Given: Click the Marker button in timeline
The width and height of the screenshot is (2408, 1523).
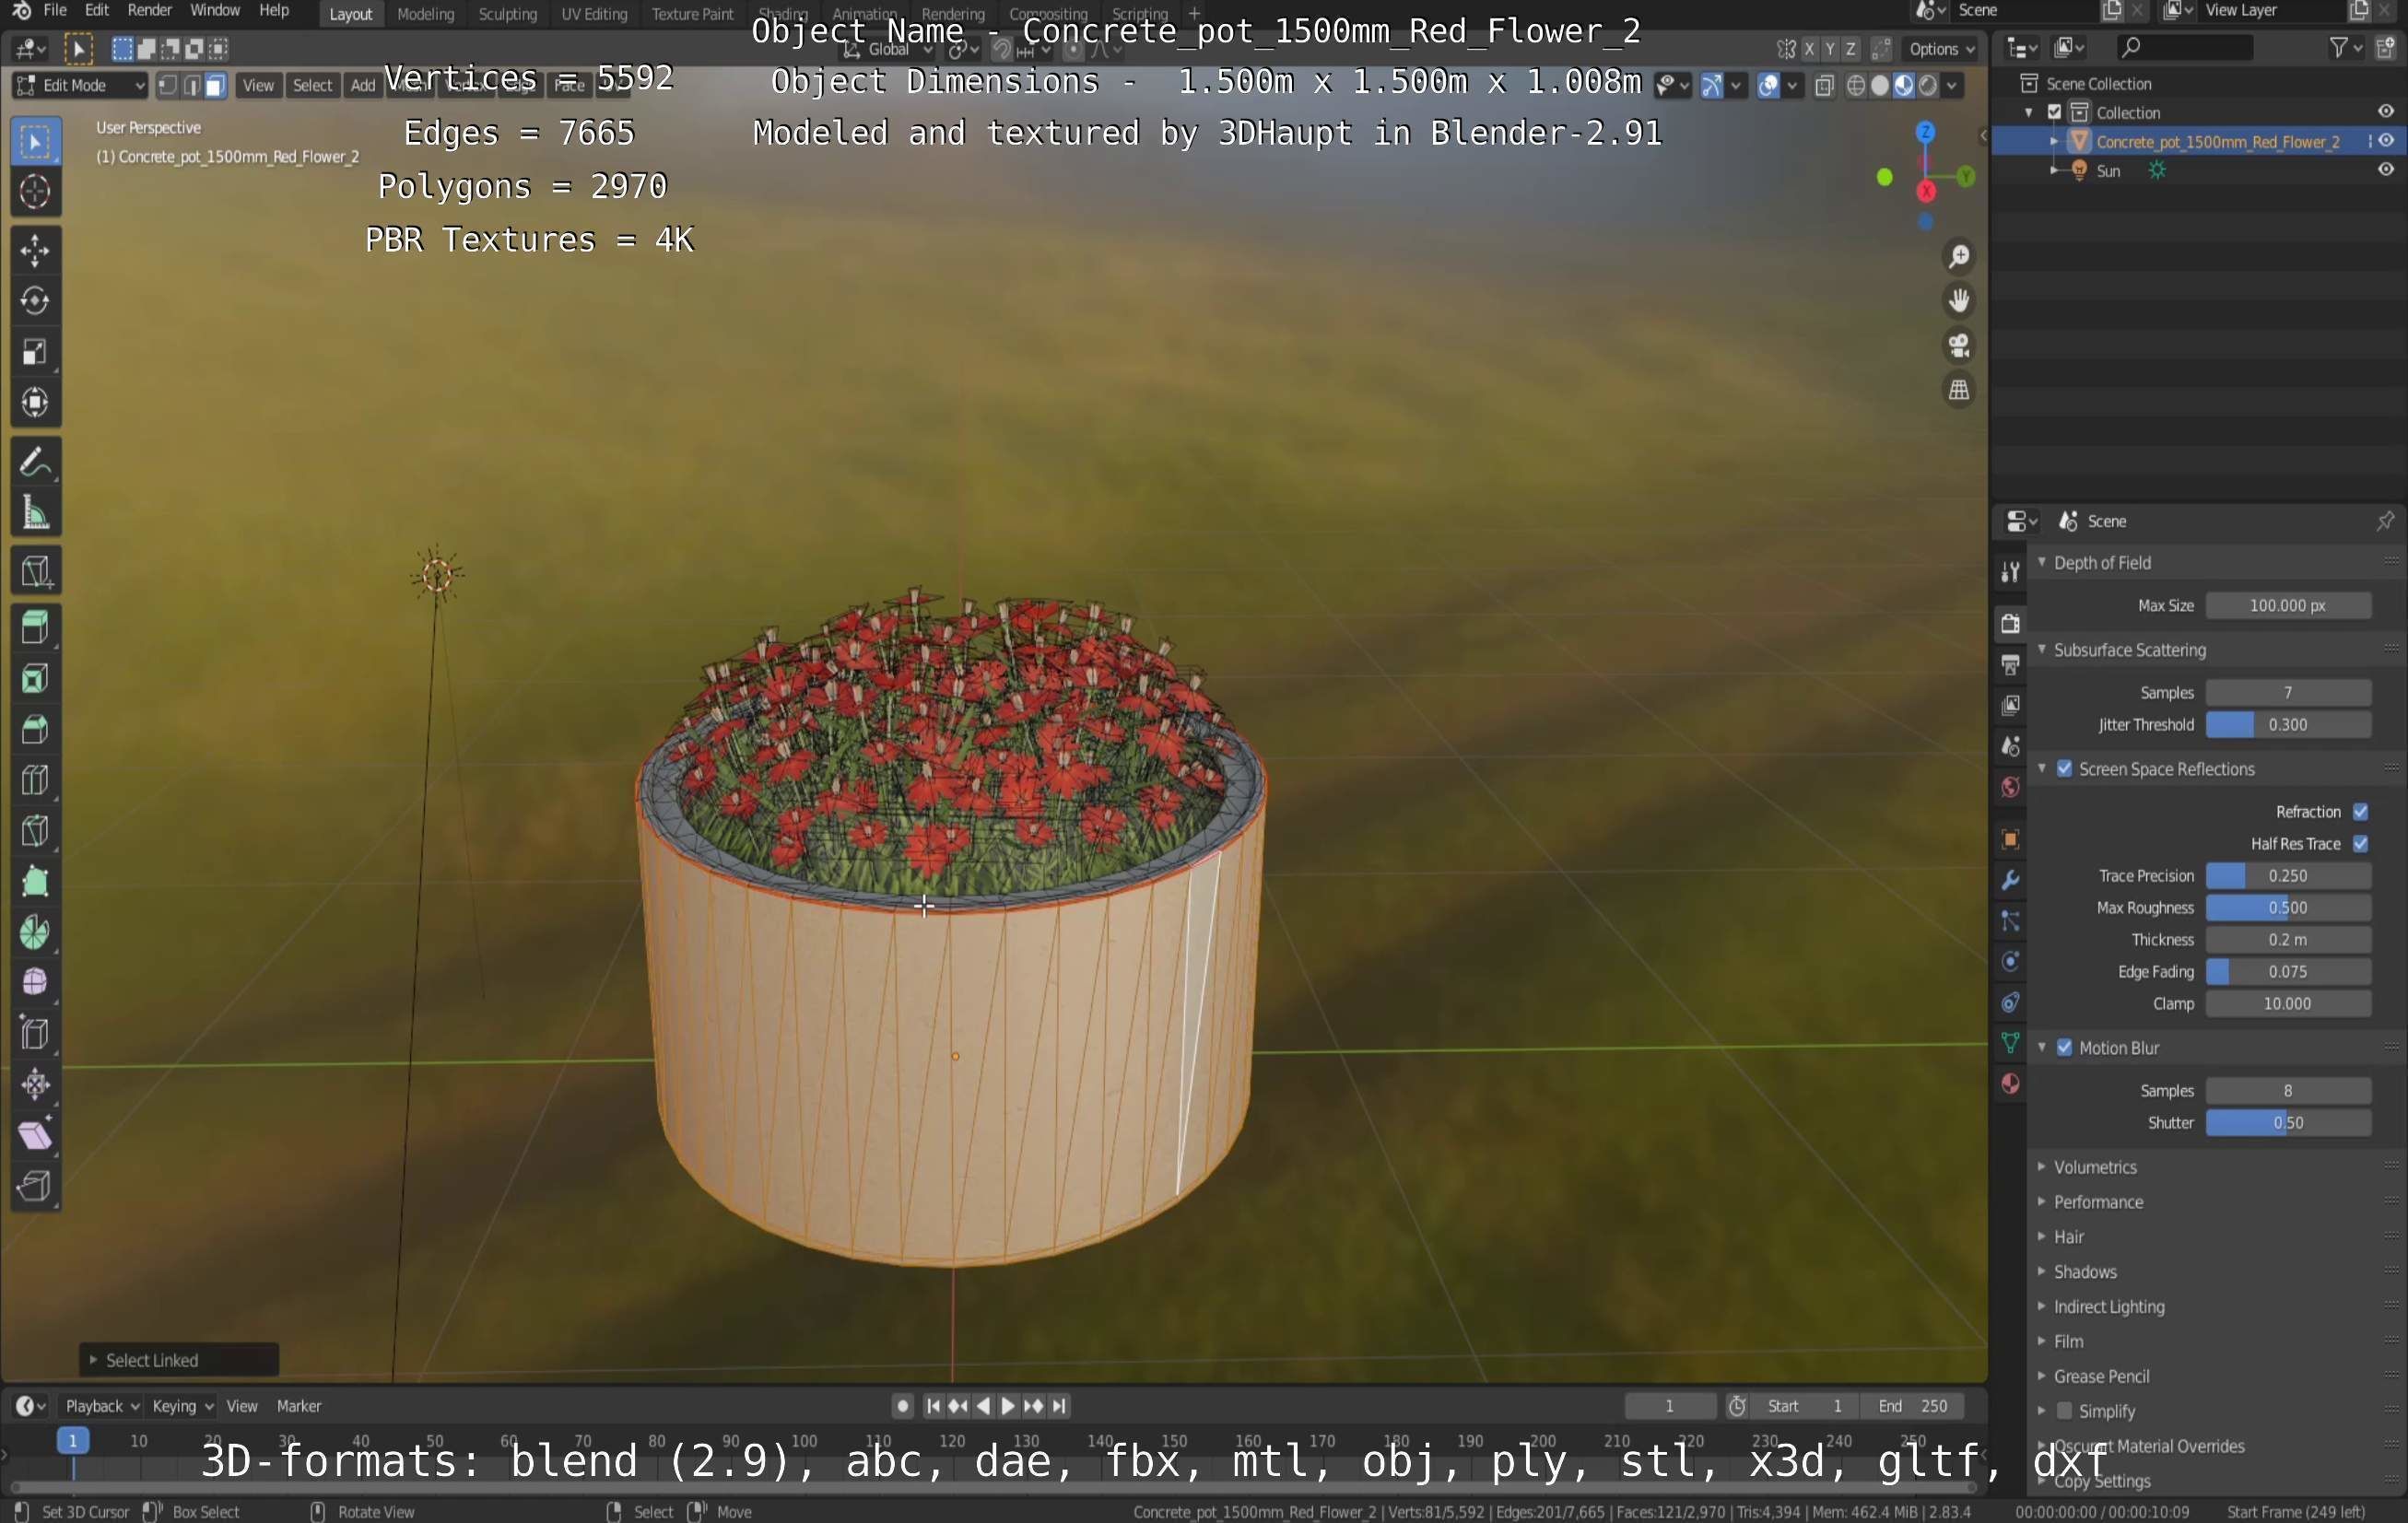Looking at the screenshot, I should click(299, 1406).
